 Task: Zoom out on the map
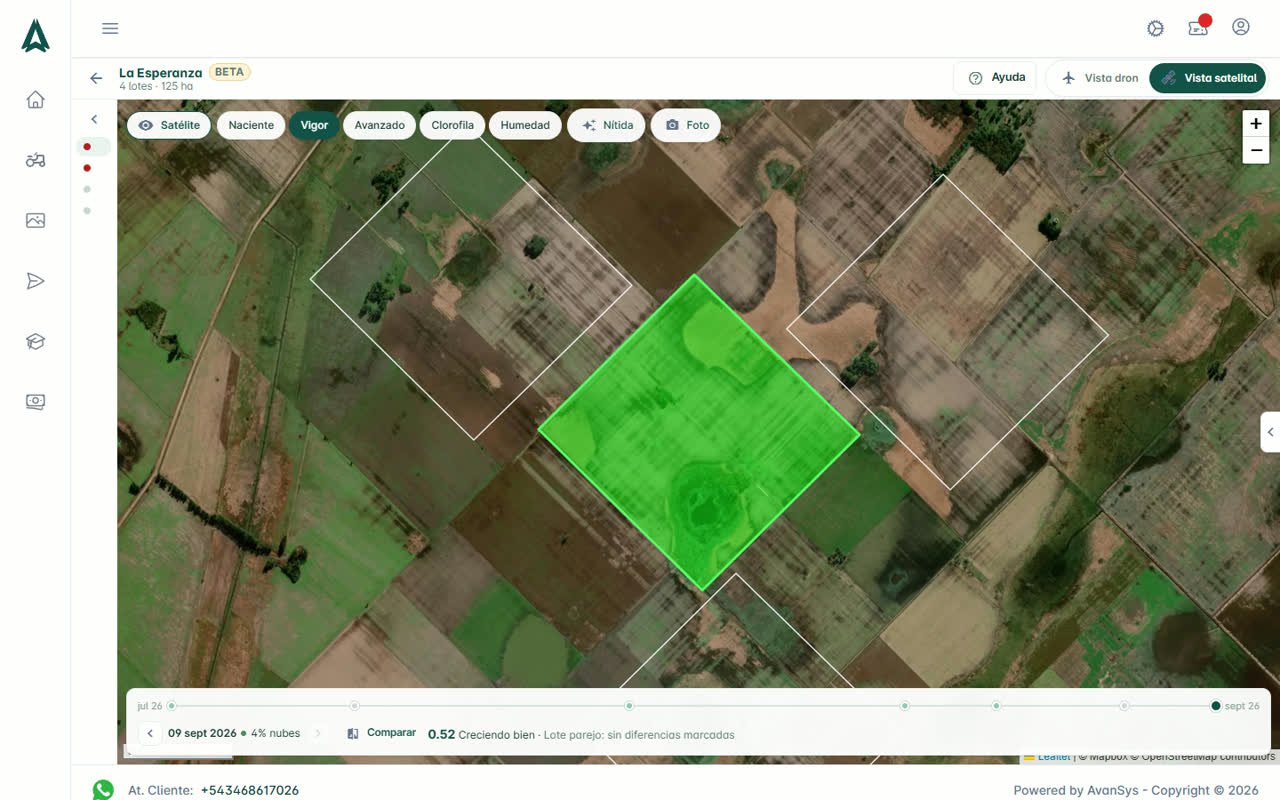1256,150
